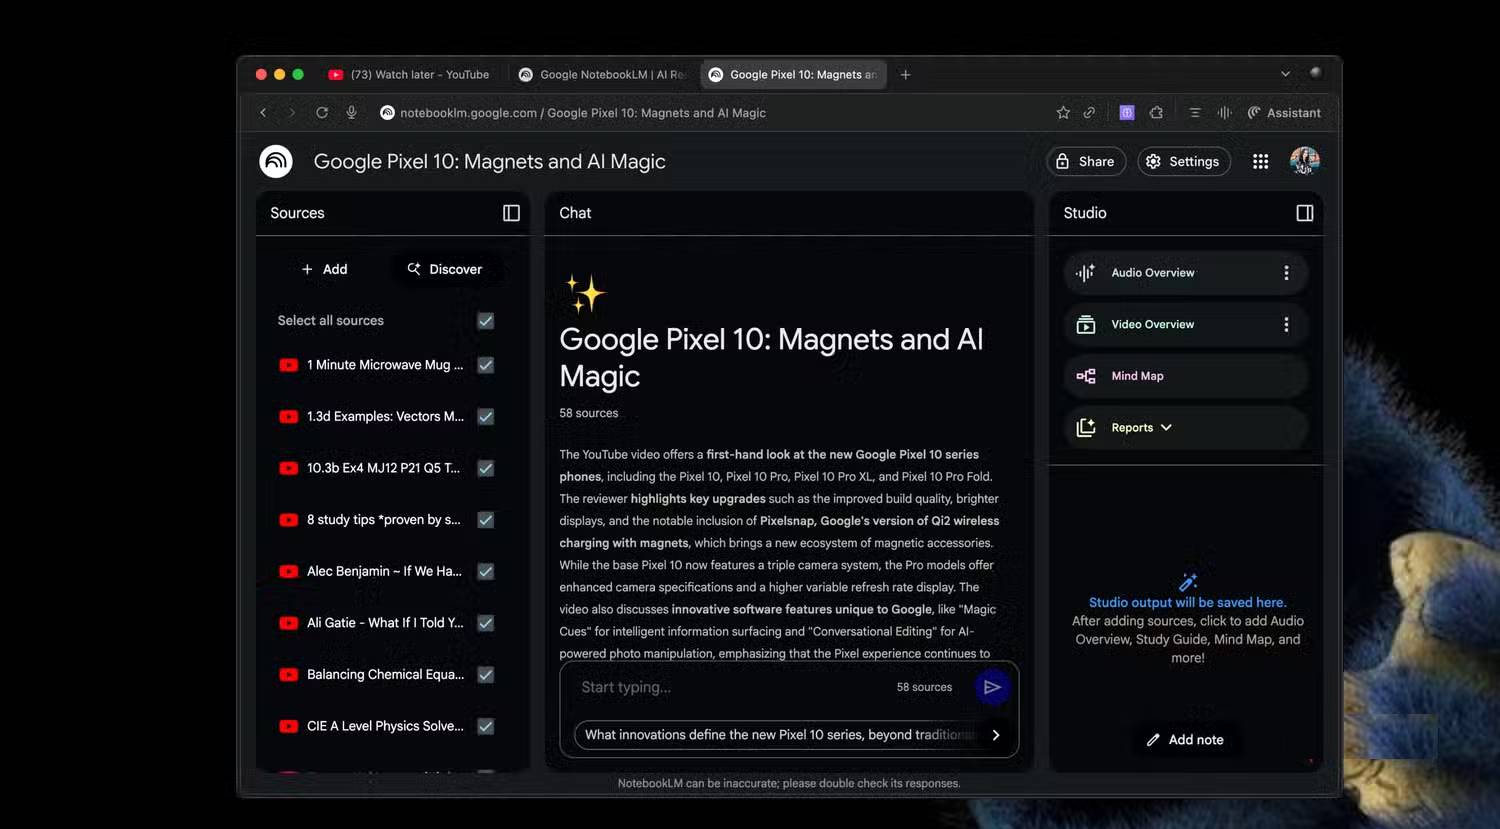Click the Share button
This screenshot has width=1500, height=829.
click(x=1086, y=161)
